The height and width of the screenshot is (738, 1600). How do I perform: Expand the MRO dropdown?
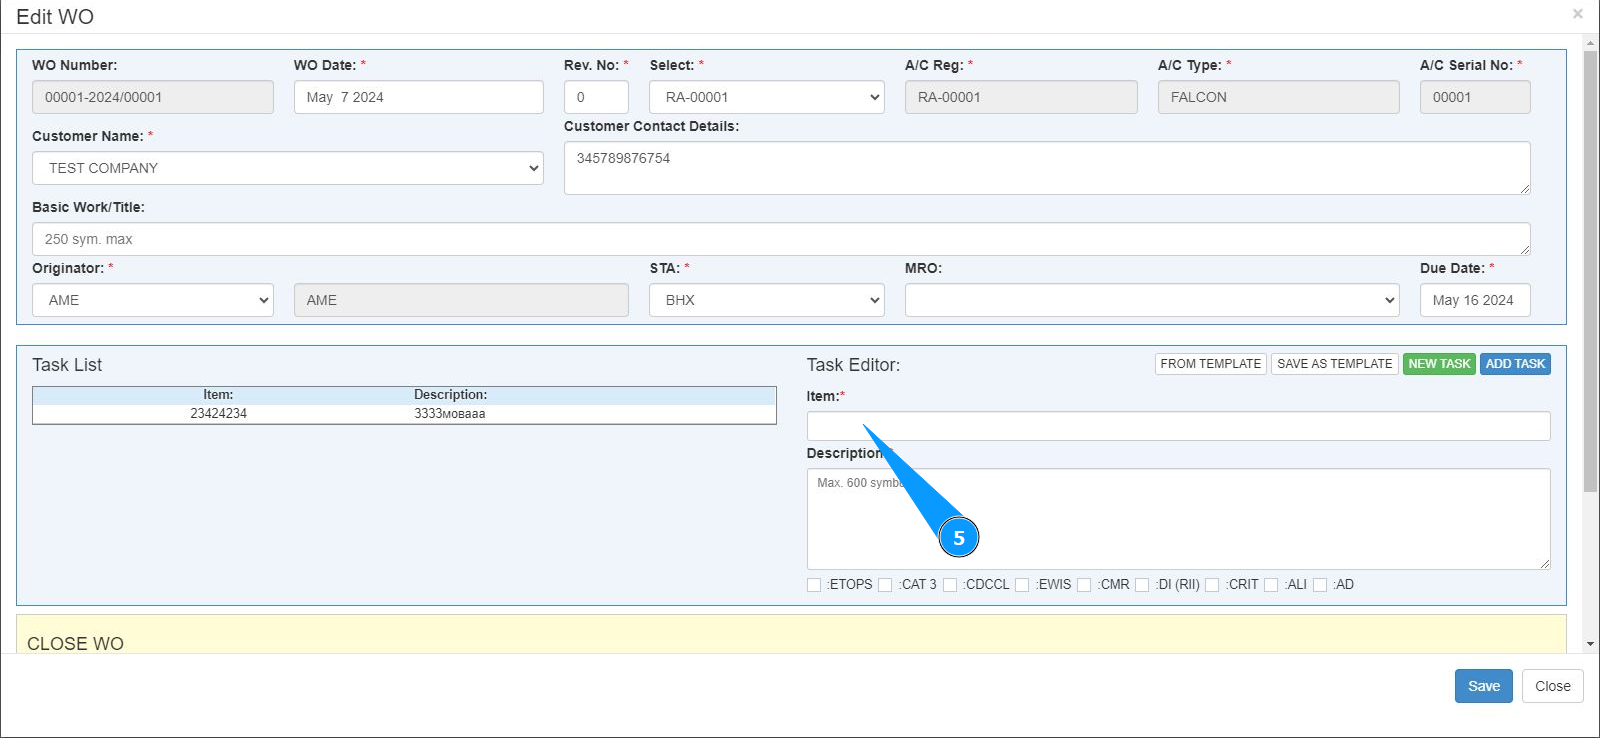[1151, 300]
